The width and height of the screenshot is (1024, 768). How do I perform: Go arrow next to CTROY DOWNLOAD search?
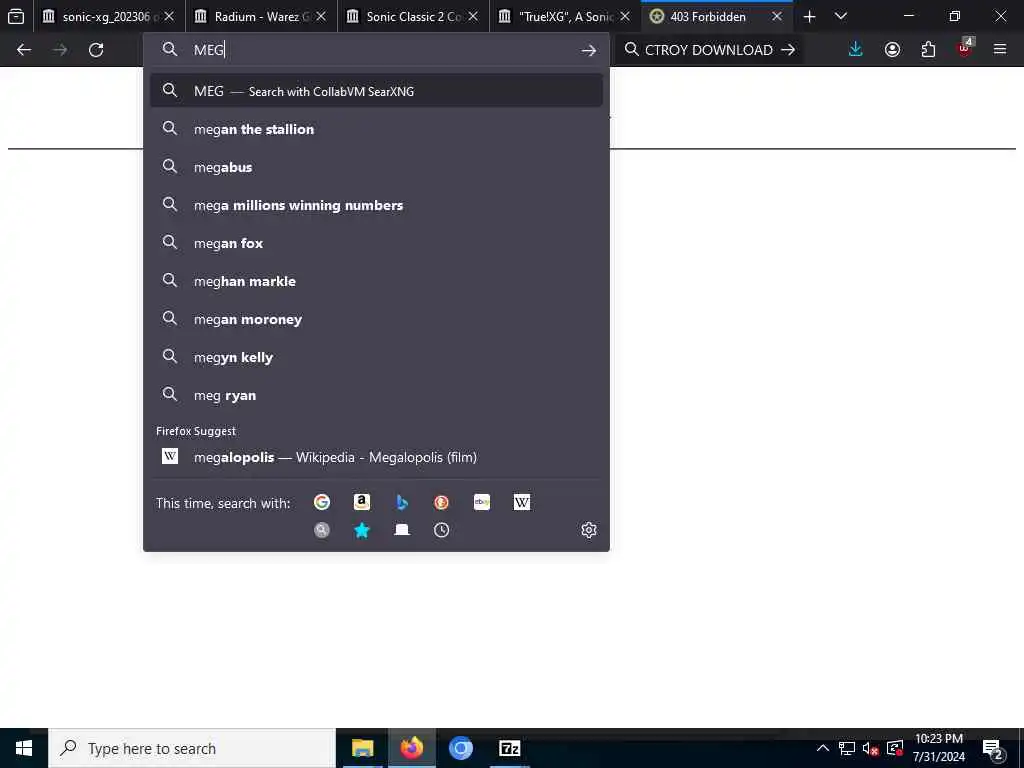click(x=788, y=50)
